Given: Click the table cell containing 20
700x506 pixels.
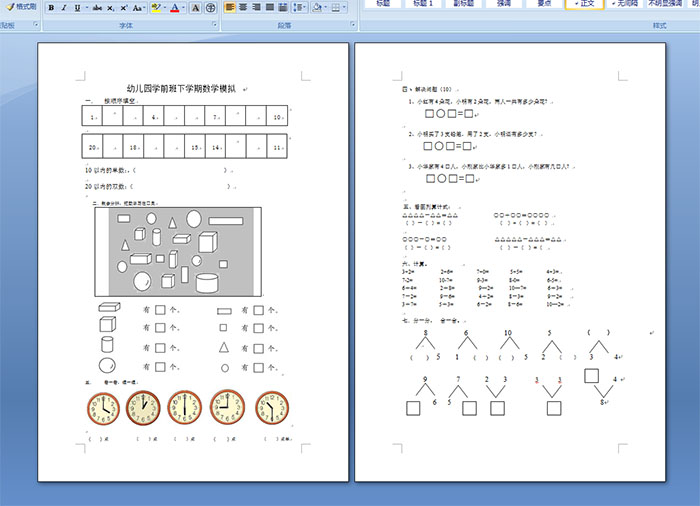Looking at the screenshot, I should [92, 146].
